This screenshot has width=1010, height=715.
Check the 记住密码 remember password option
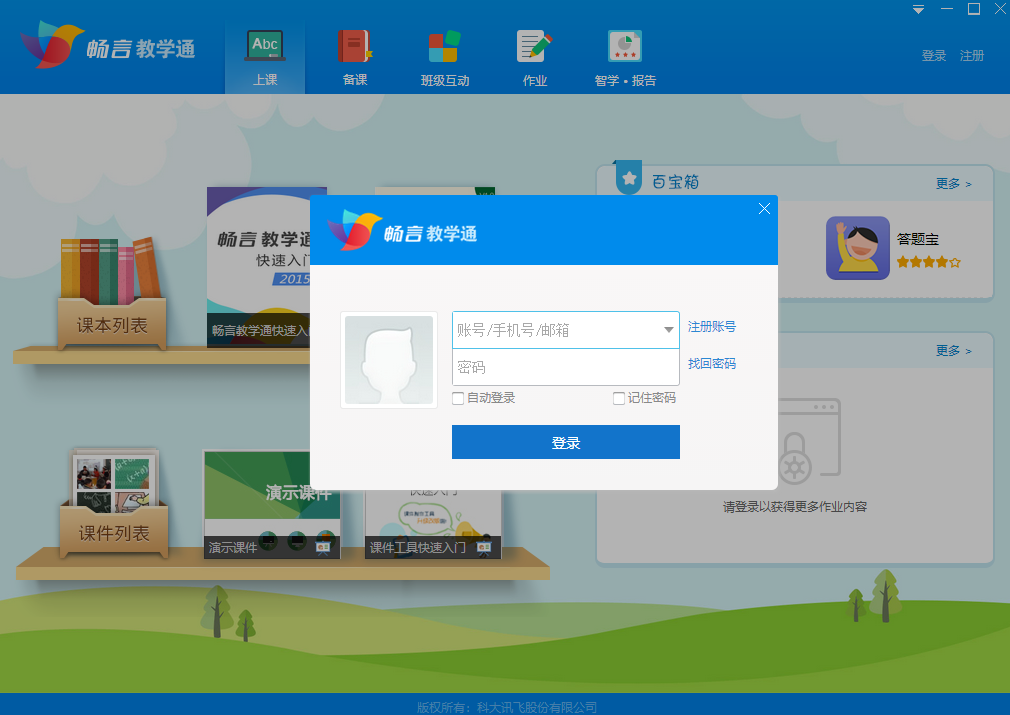[x=618, y=398]
